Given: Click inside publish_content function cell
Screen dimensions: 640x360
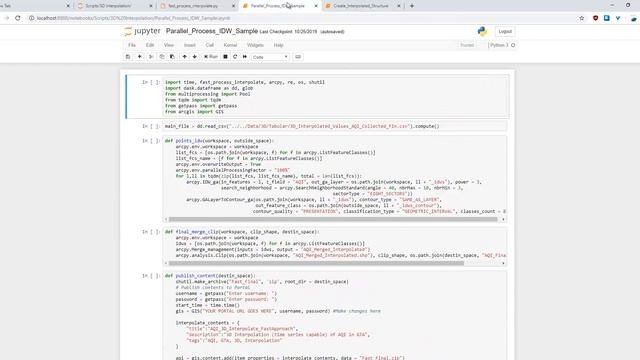Looking at the screenshot, I should pos(335,316).
